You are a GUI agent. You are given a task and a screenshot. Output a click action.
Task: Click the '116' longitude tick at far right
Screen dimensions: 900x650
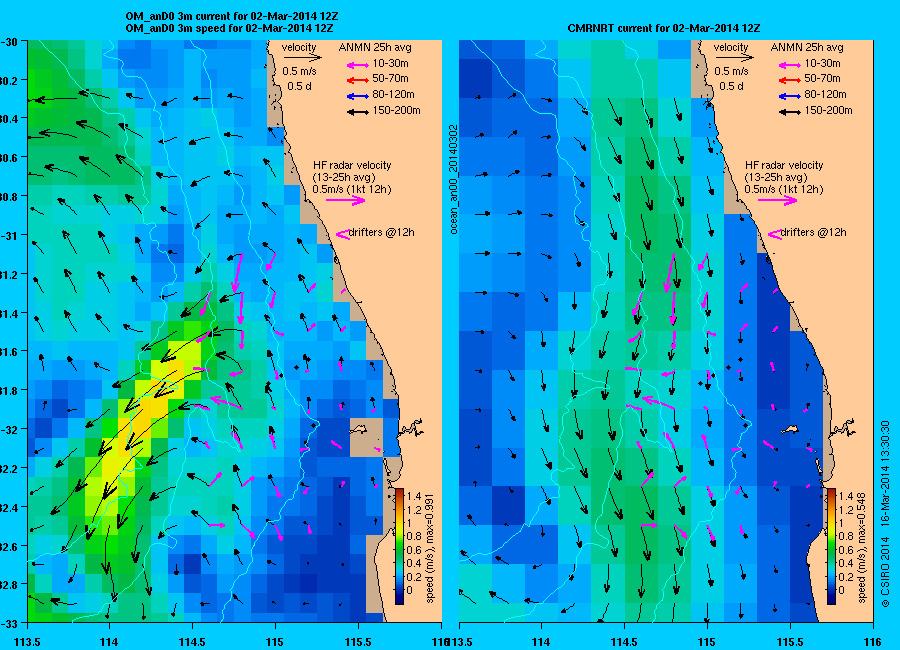[872, 642]
